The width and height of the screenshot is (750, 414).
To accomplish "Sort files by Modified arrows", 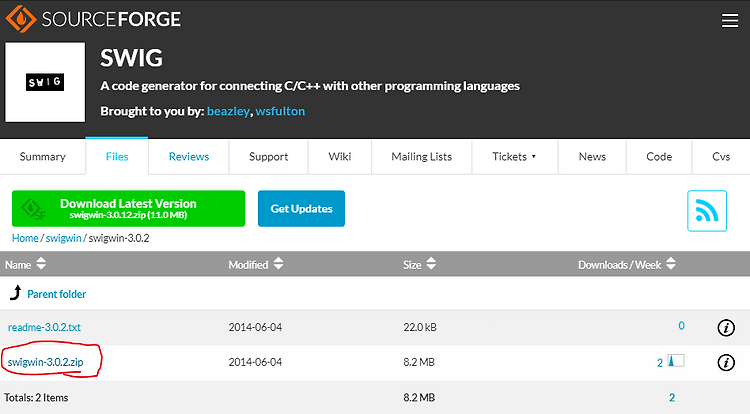I will pyautogui.click(x=278, y=263).
